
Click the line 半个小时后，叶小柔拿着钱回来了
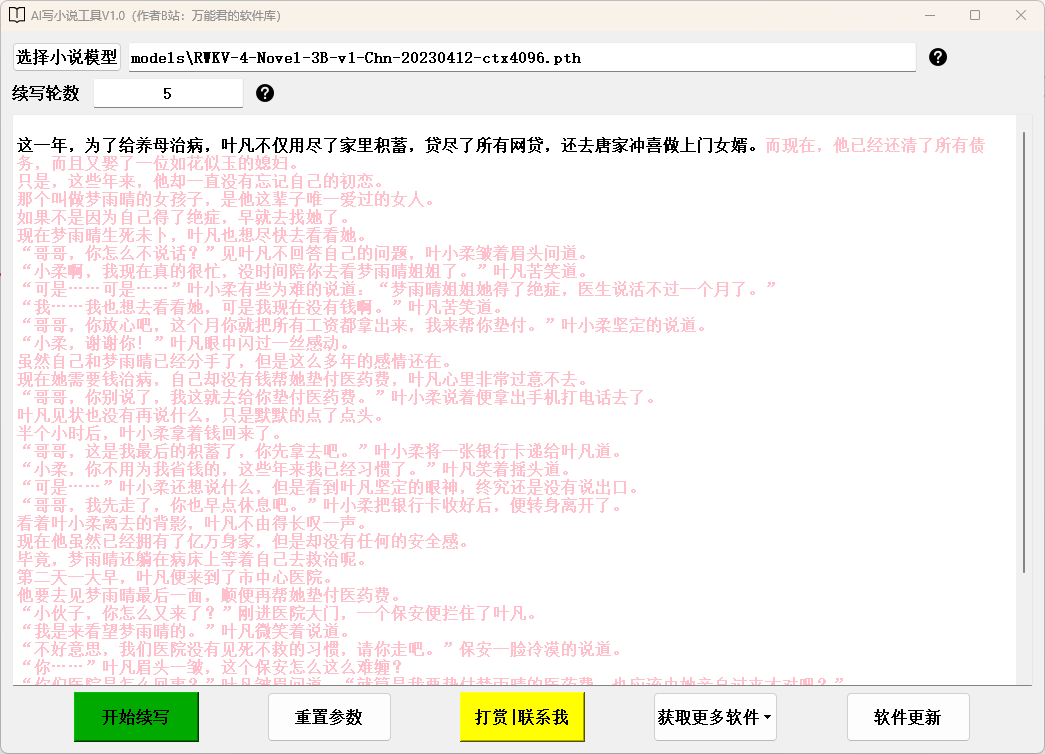click(x=149, y=433)
